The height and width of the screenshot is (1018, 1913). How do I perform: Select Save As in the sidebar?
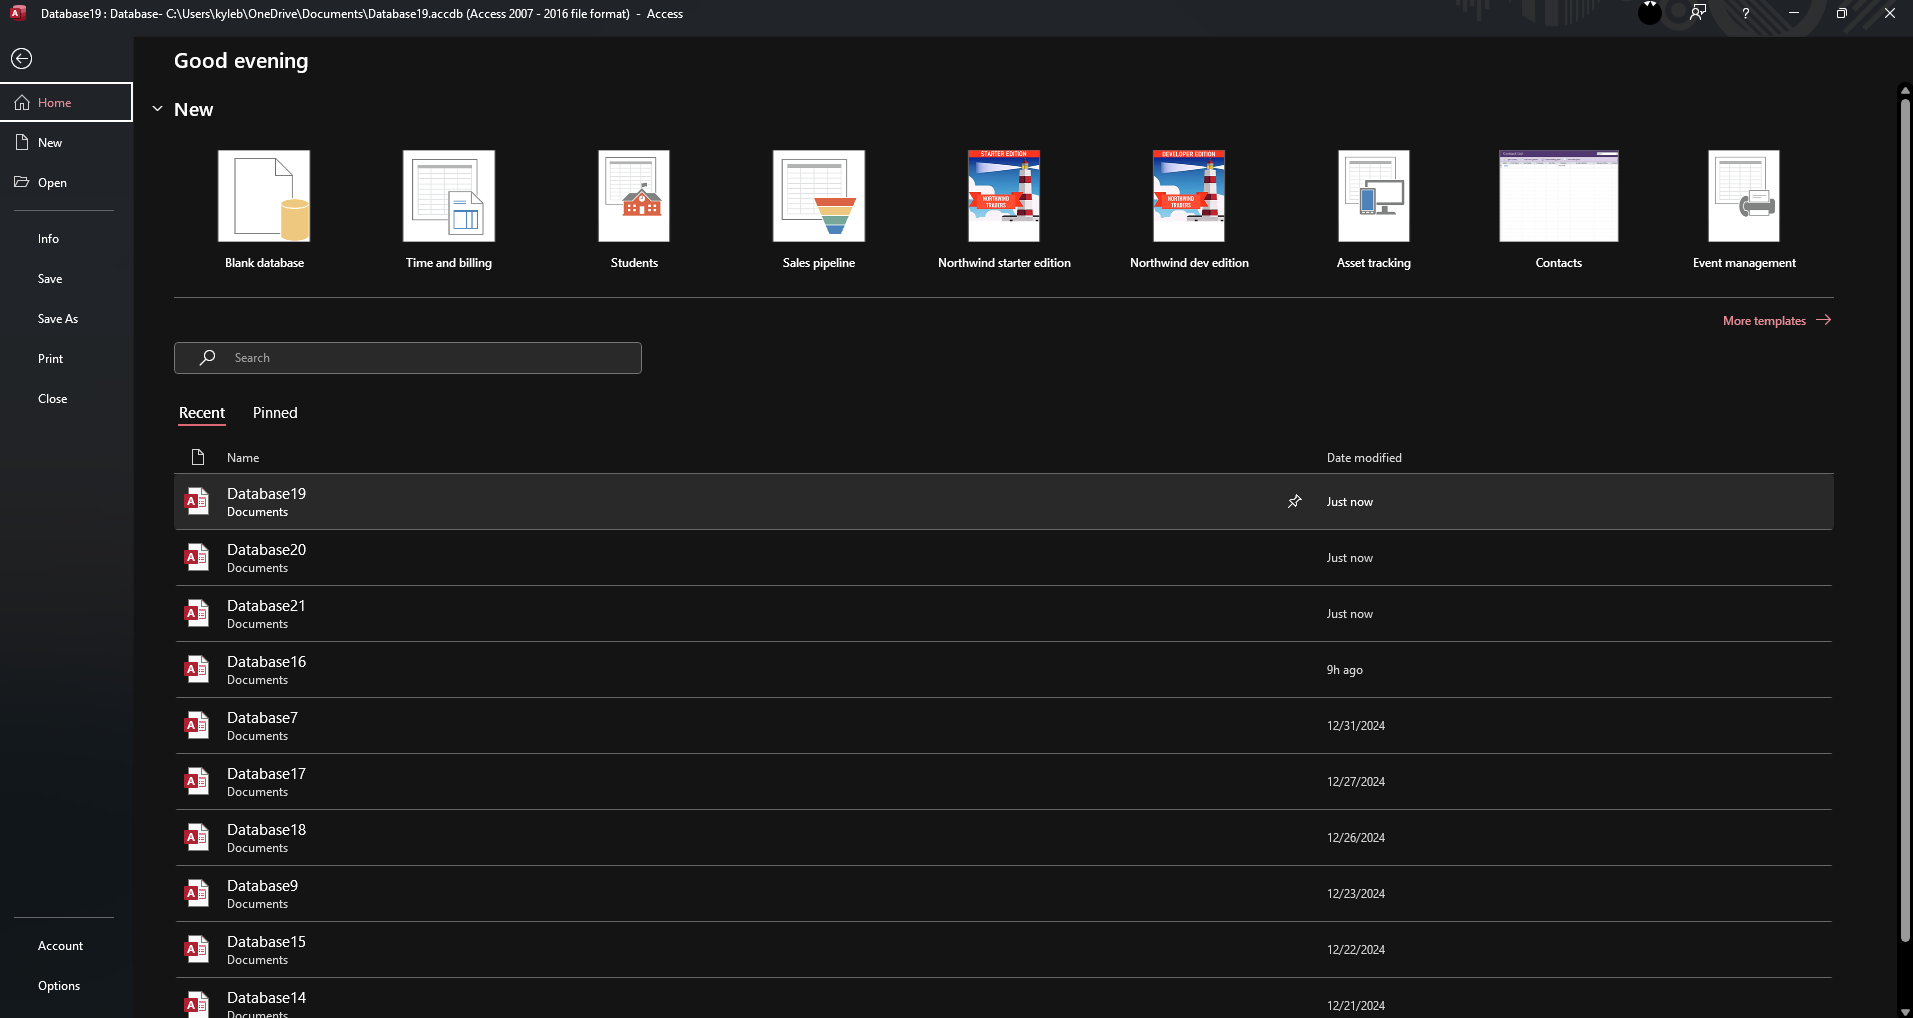click(x=58, y=319)
